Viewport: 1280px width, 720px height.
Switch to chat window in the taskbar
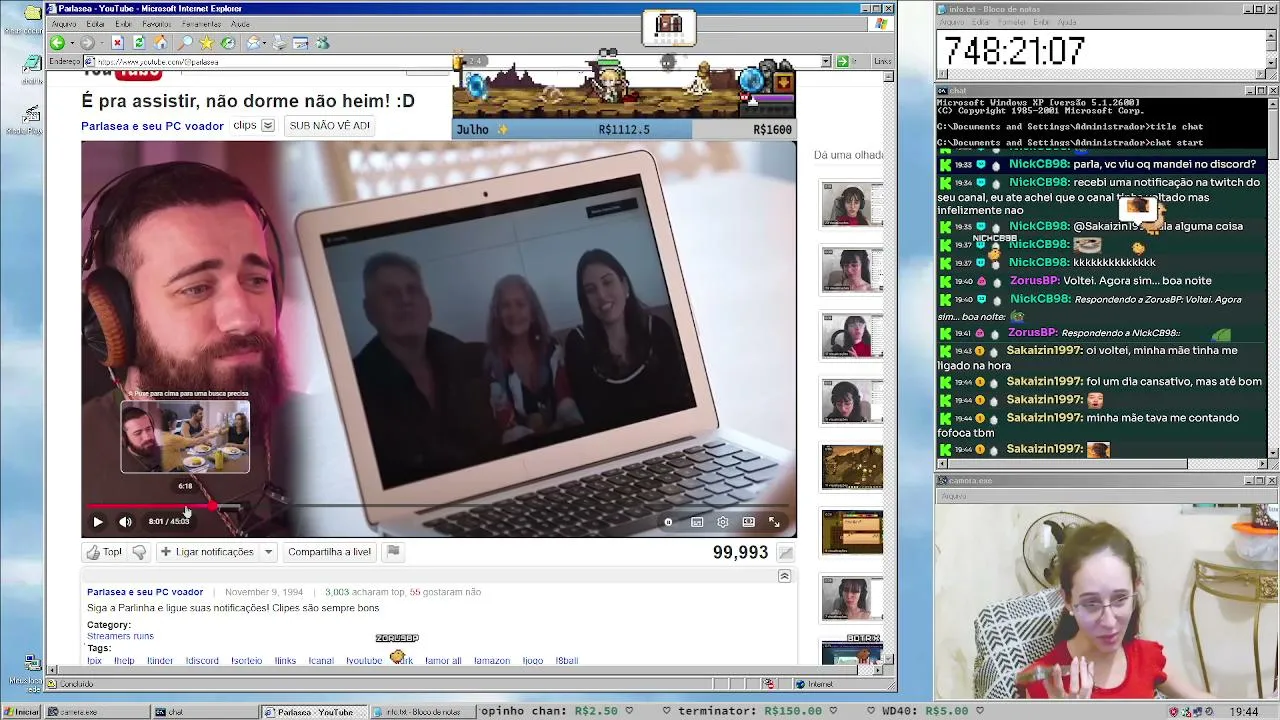[205, 712]
